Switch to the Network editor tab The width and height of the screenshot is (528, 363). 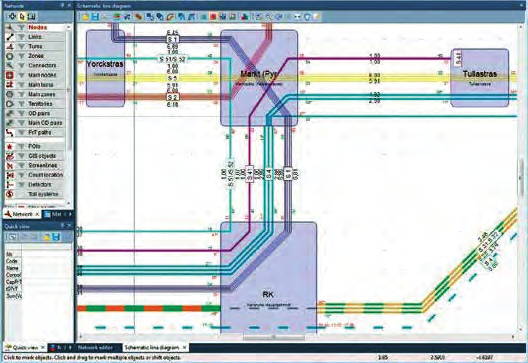tap(95, 347)
